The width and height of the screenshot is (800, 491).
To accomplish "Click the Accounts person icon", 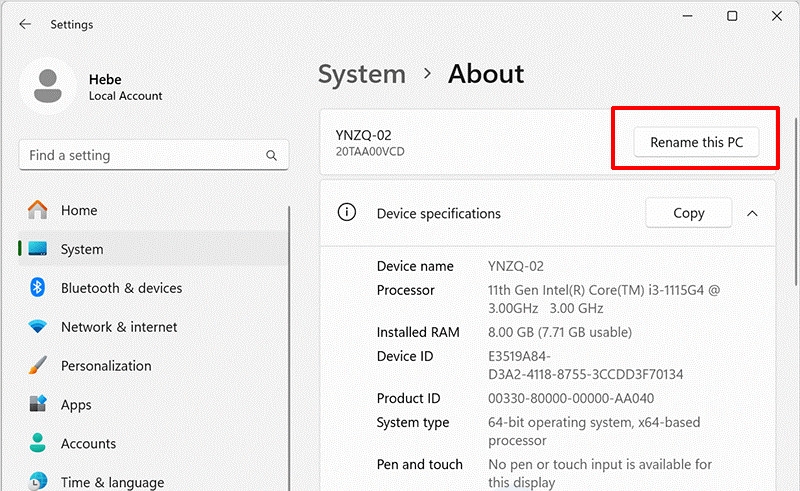I will coord(38,443).
